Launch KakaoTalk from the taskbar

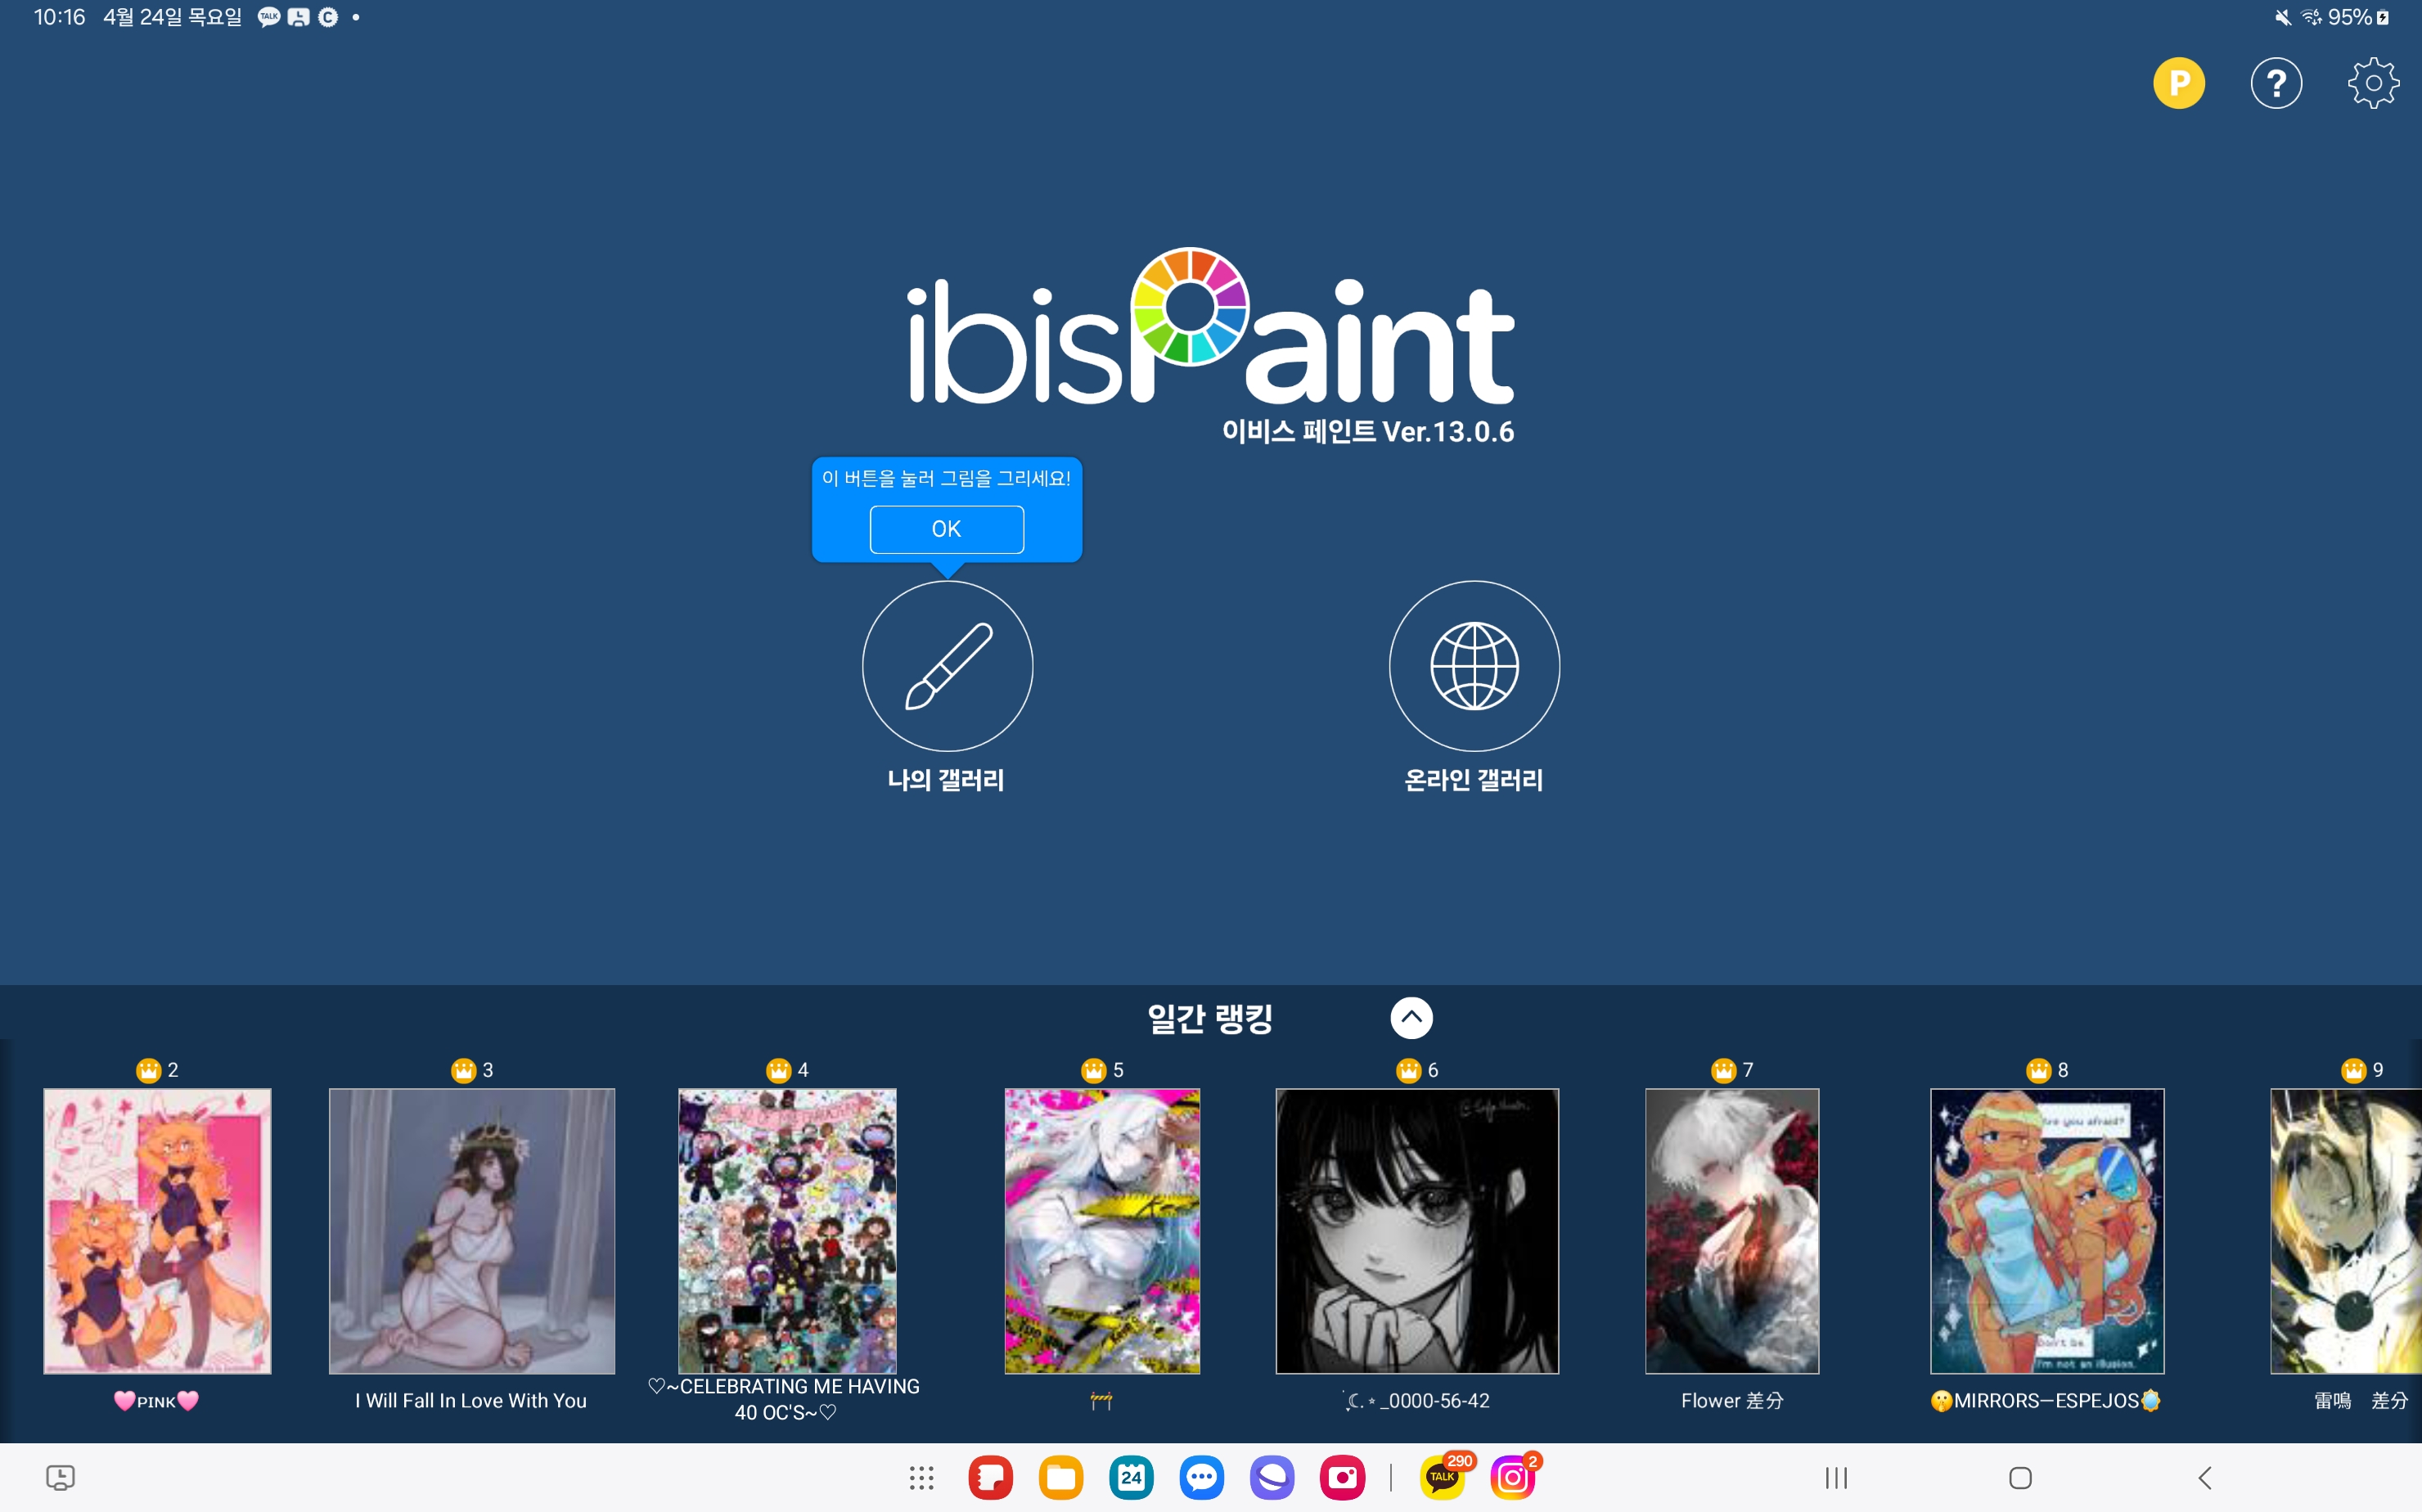pyautogui.click(x=1441, y=1477)
